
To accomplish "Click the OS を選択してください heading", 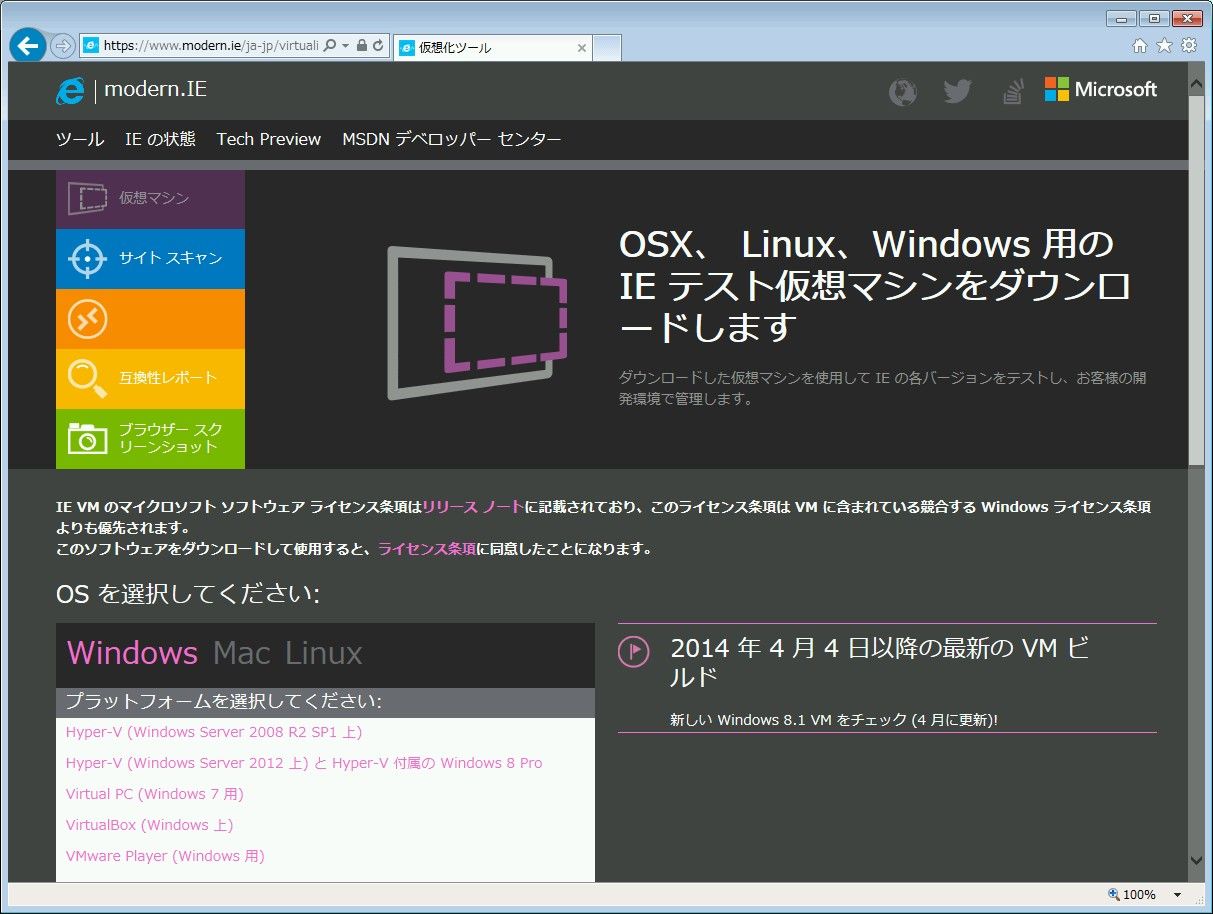I will tap(188, 595).
